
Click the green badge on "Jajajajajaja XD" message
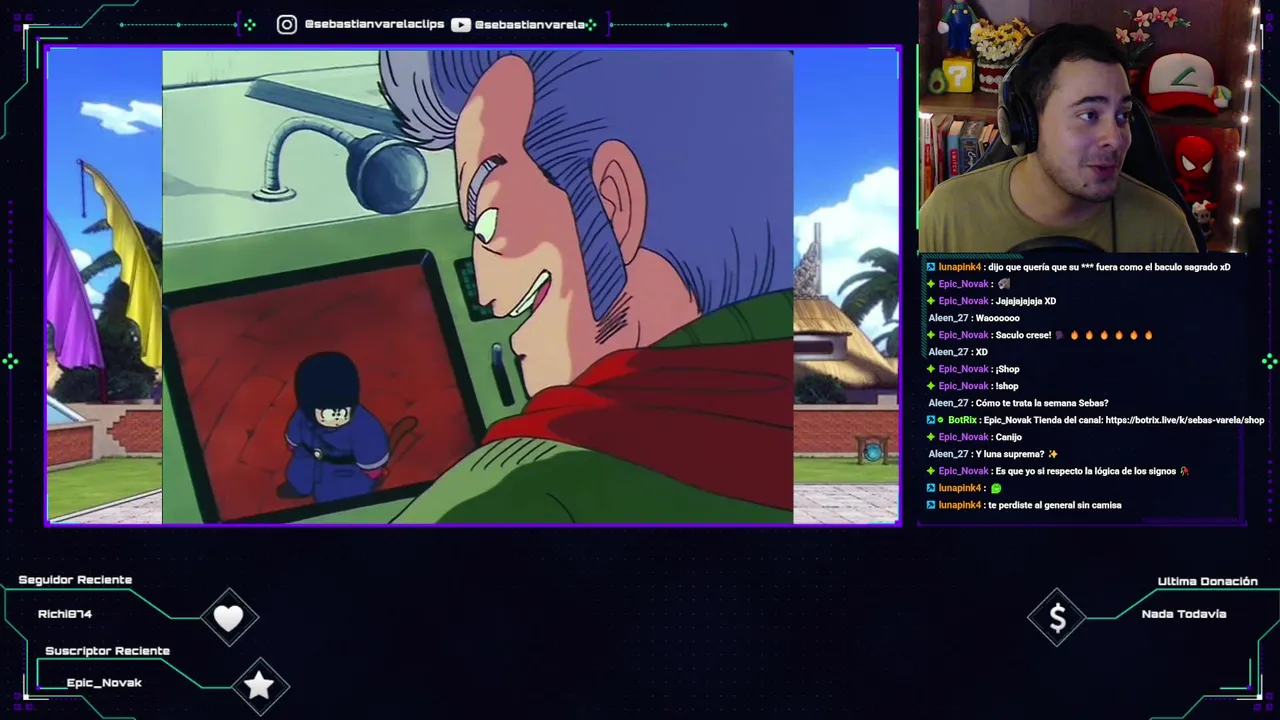click(931, 301)
